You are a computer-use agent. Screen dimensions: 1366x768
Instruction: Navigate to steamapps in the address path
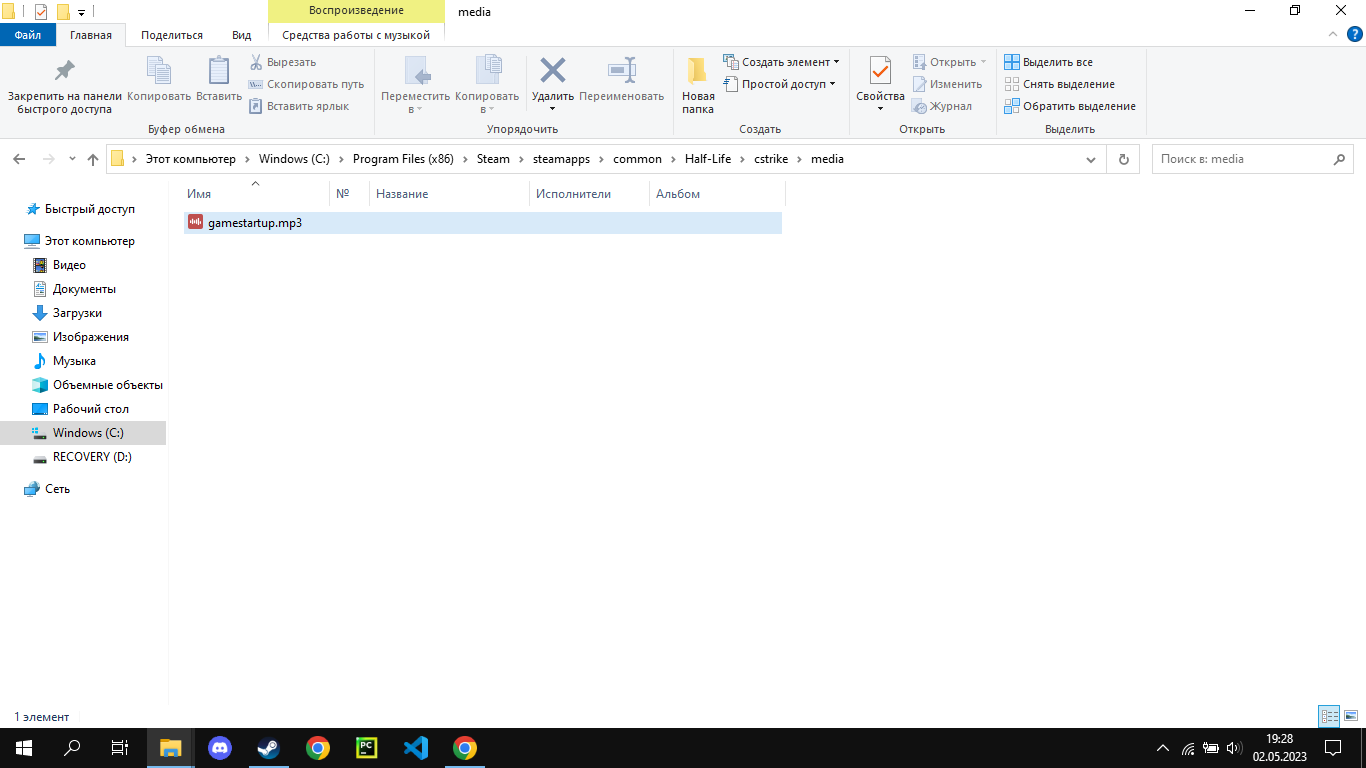(561, 159)
